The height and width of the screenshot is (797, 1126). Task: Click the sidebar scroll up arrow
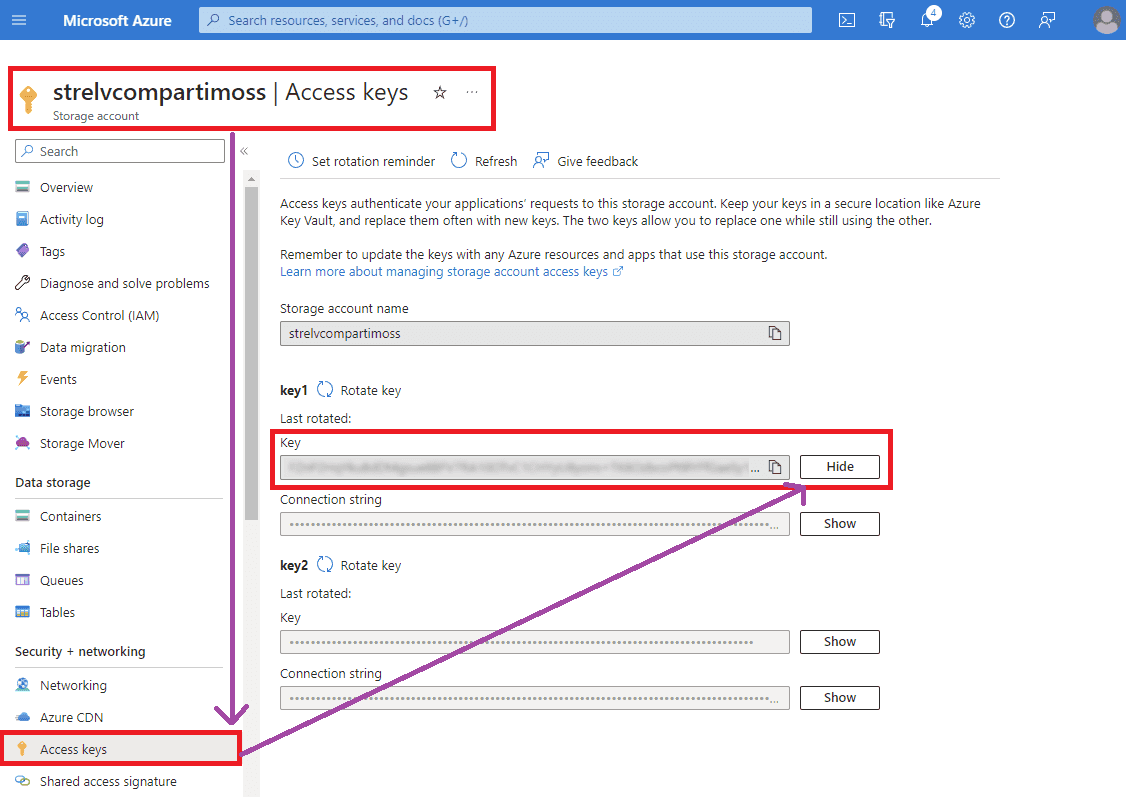coord(251,179)
